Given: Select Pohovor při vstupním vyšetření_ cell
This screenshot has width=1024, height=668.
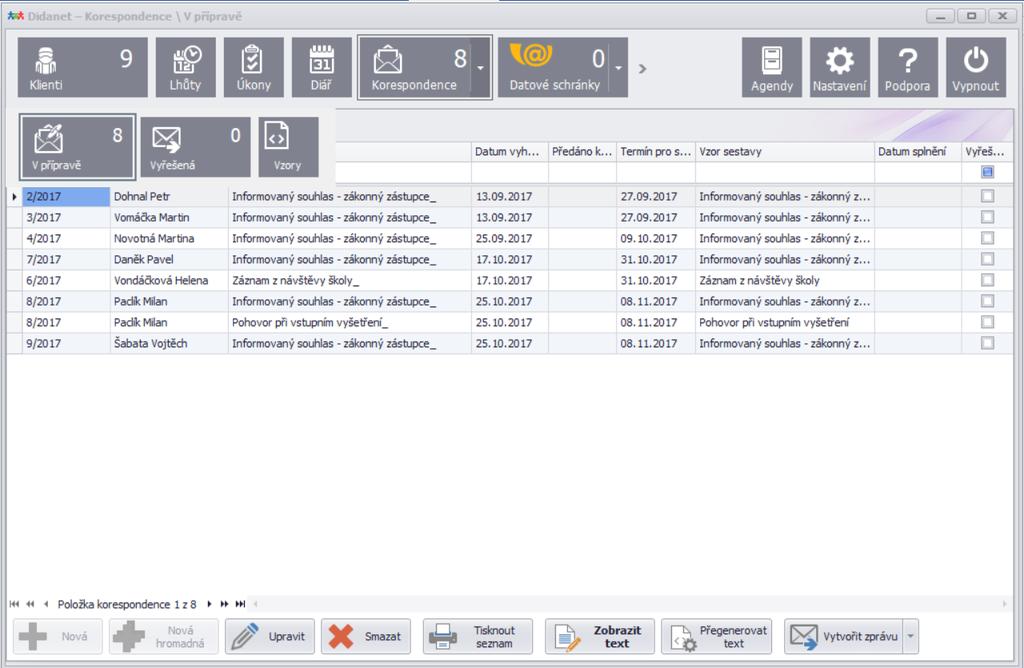Looking at the screenshot, I should point(349,322).
